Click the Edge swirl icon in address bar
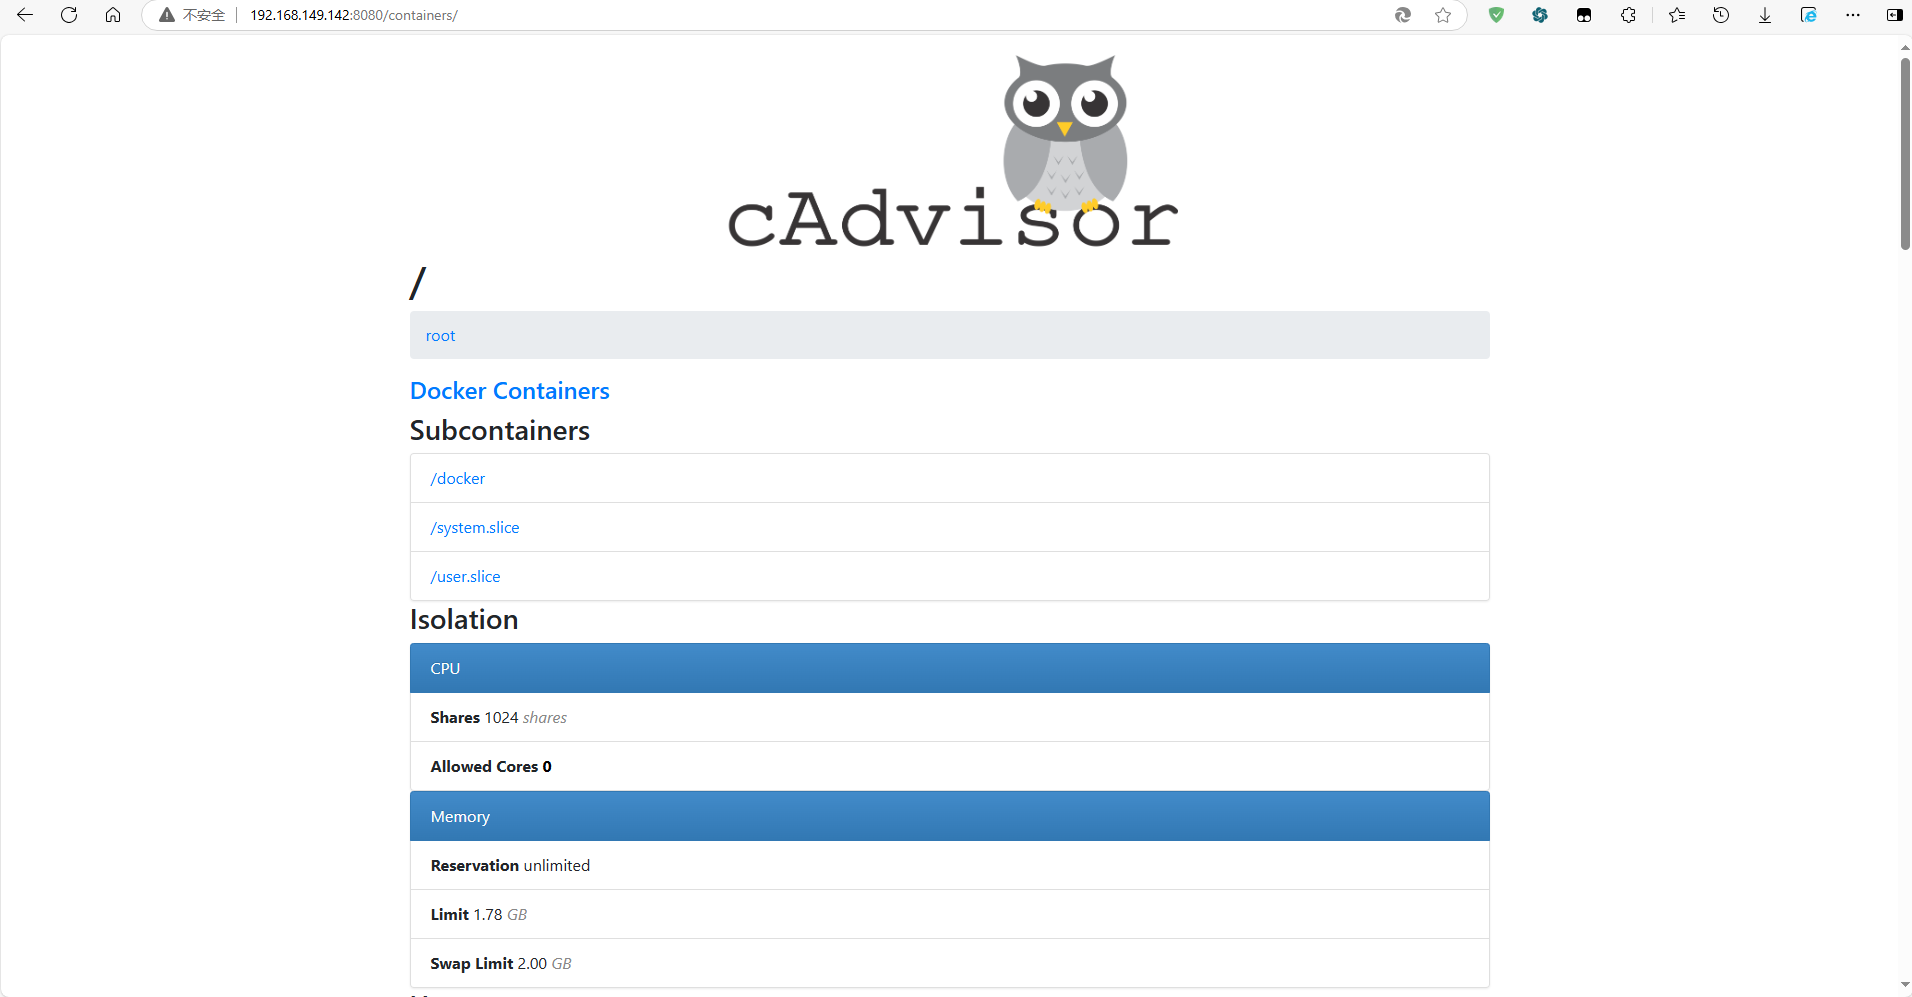 [1403, 15]
